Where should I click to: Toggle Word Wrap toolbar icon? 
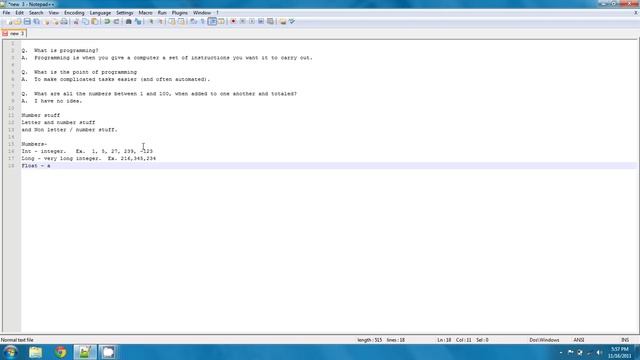pos(193,21)
